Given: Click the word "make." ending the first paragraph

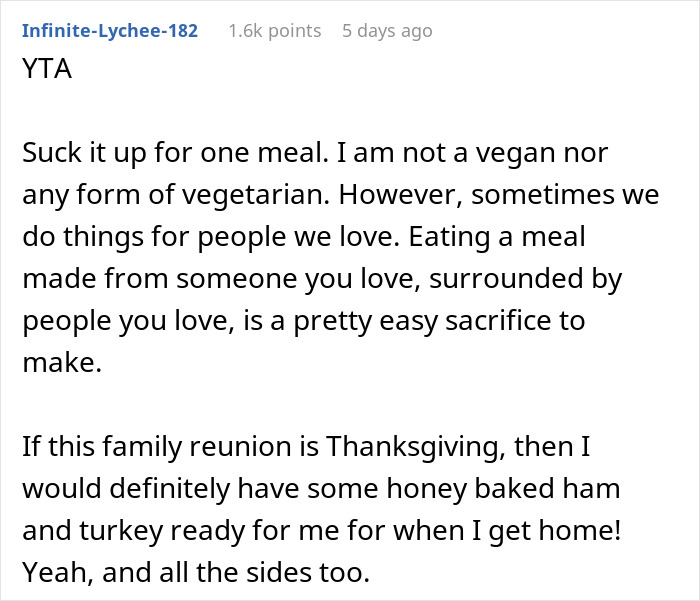Looking at the screenshot, I should tap(62, 364).
